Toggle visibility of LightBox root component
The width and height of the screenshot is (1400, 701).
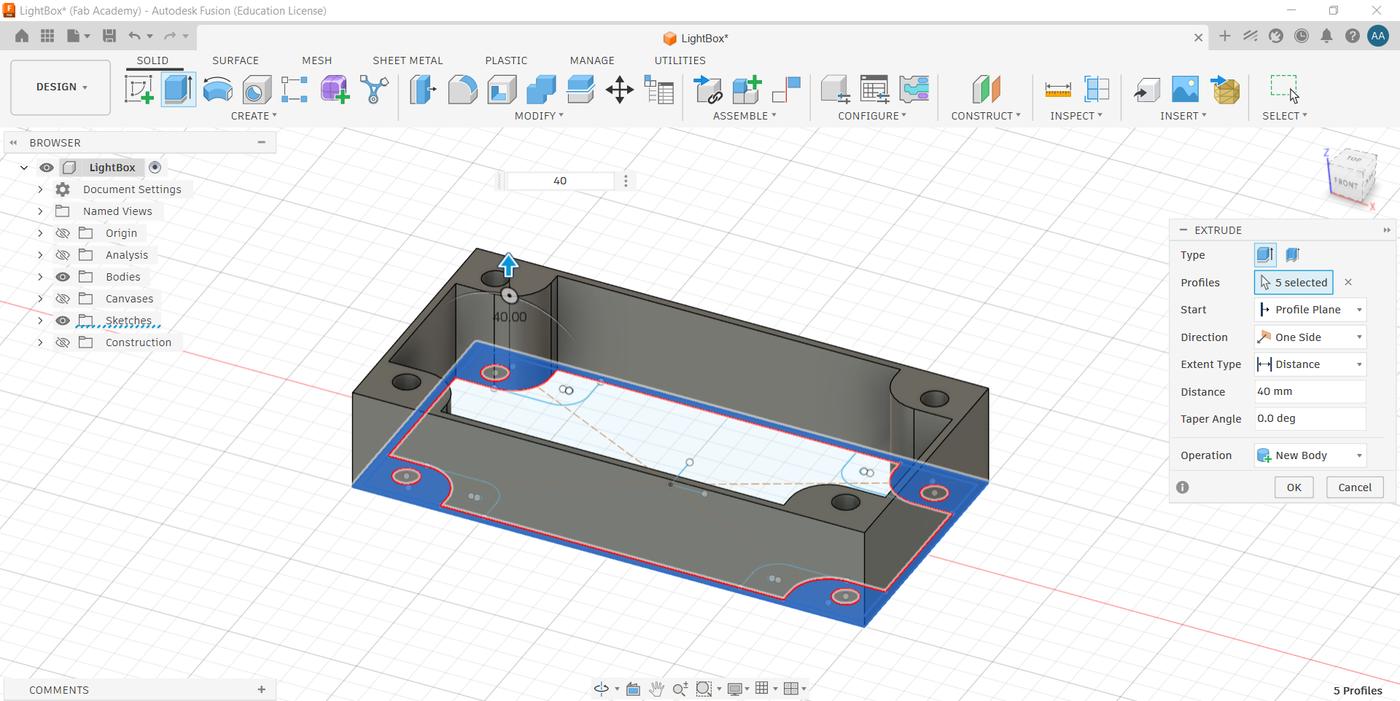point(46,168)
